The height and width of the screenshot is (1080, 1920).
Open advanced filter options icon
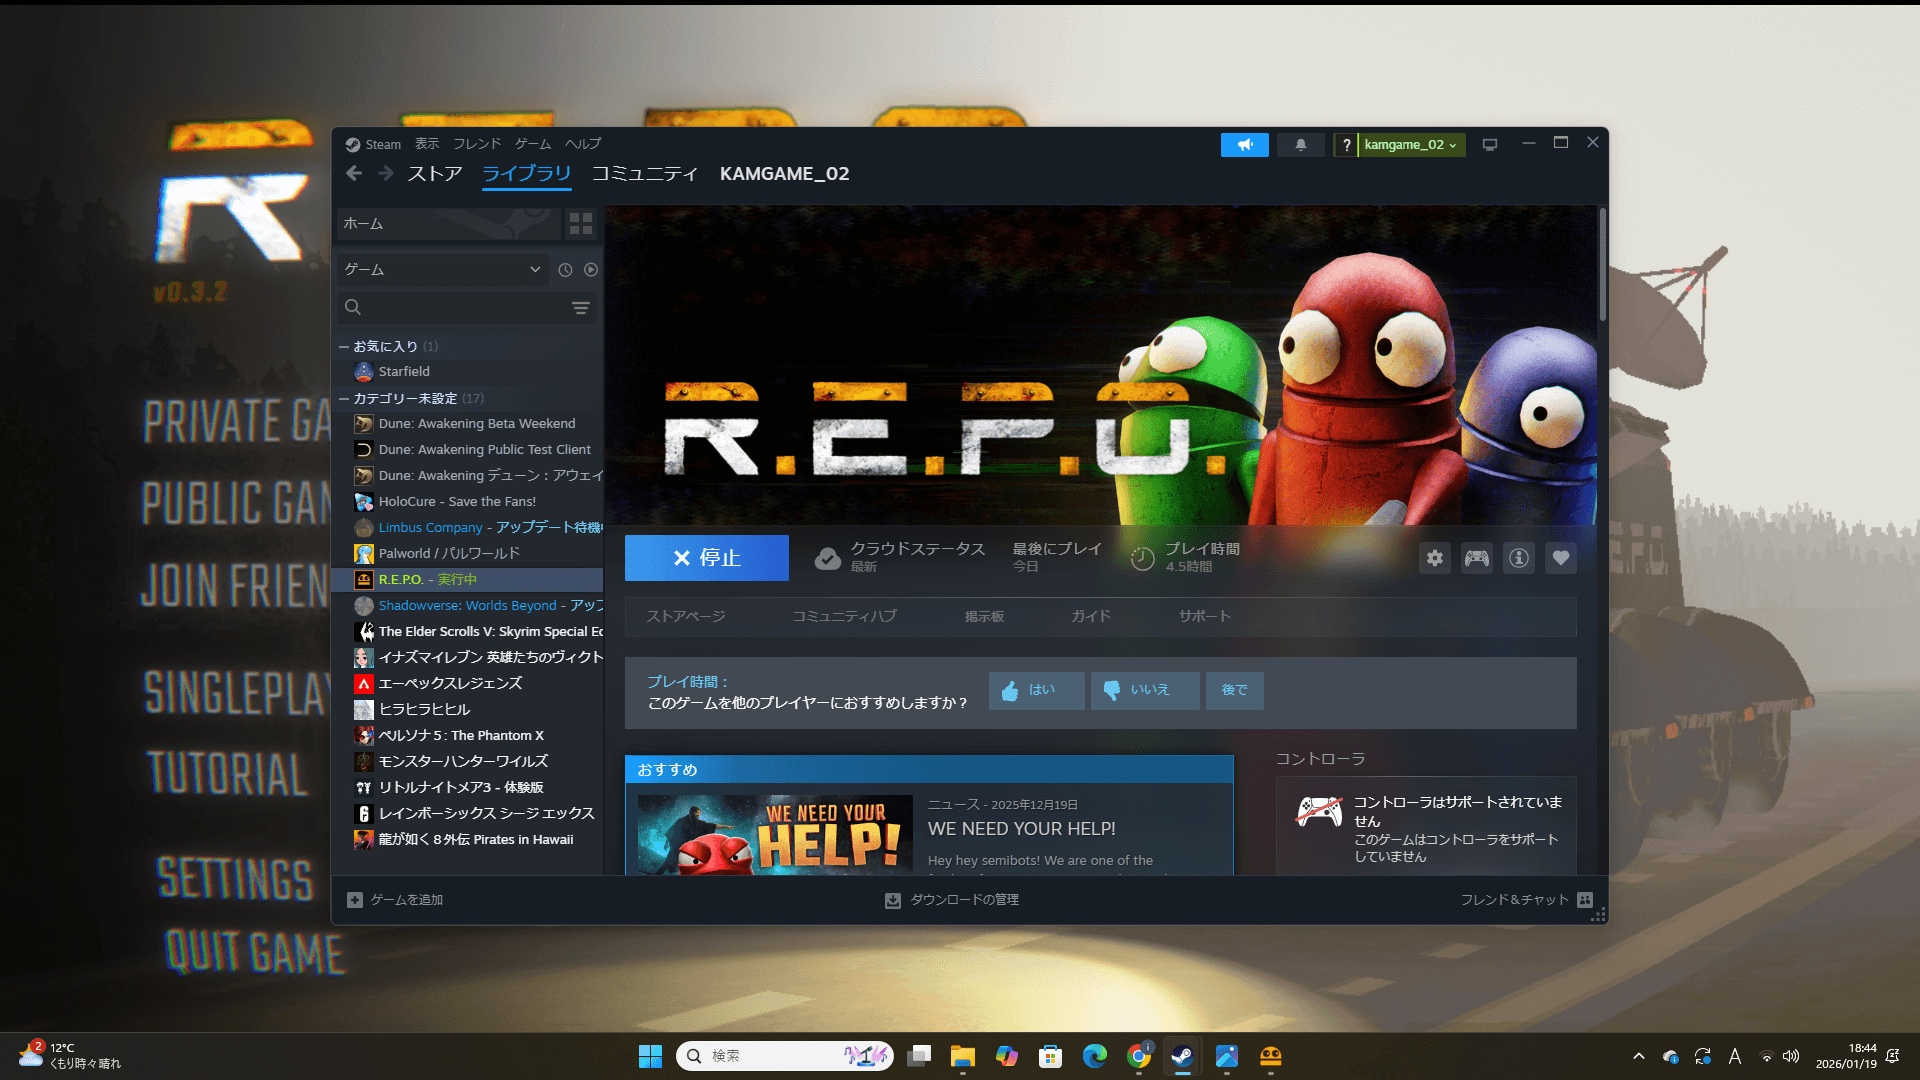click(580, 308)
